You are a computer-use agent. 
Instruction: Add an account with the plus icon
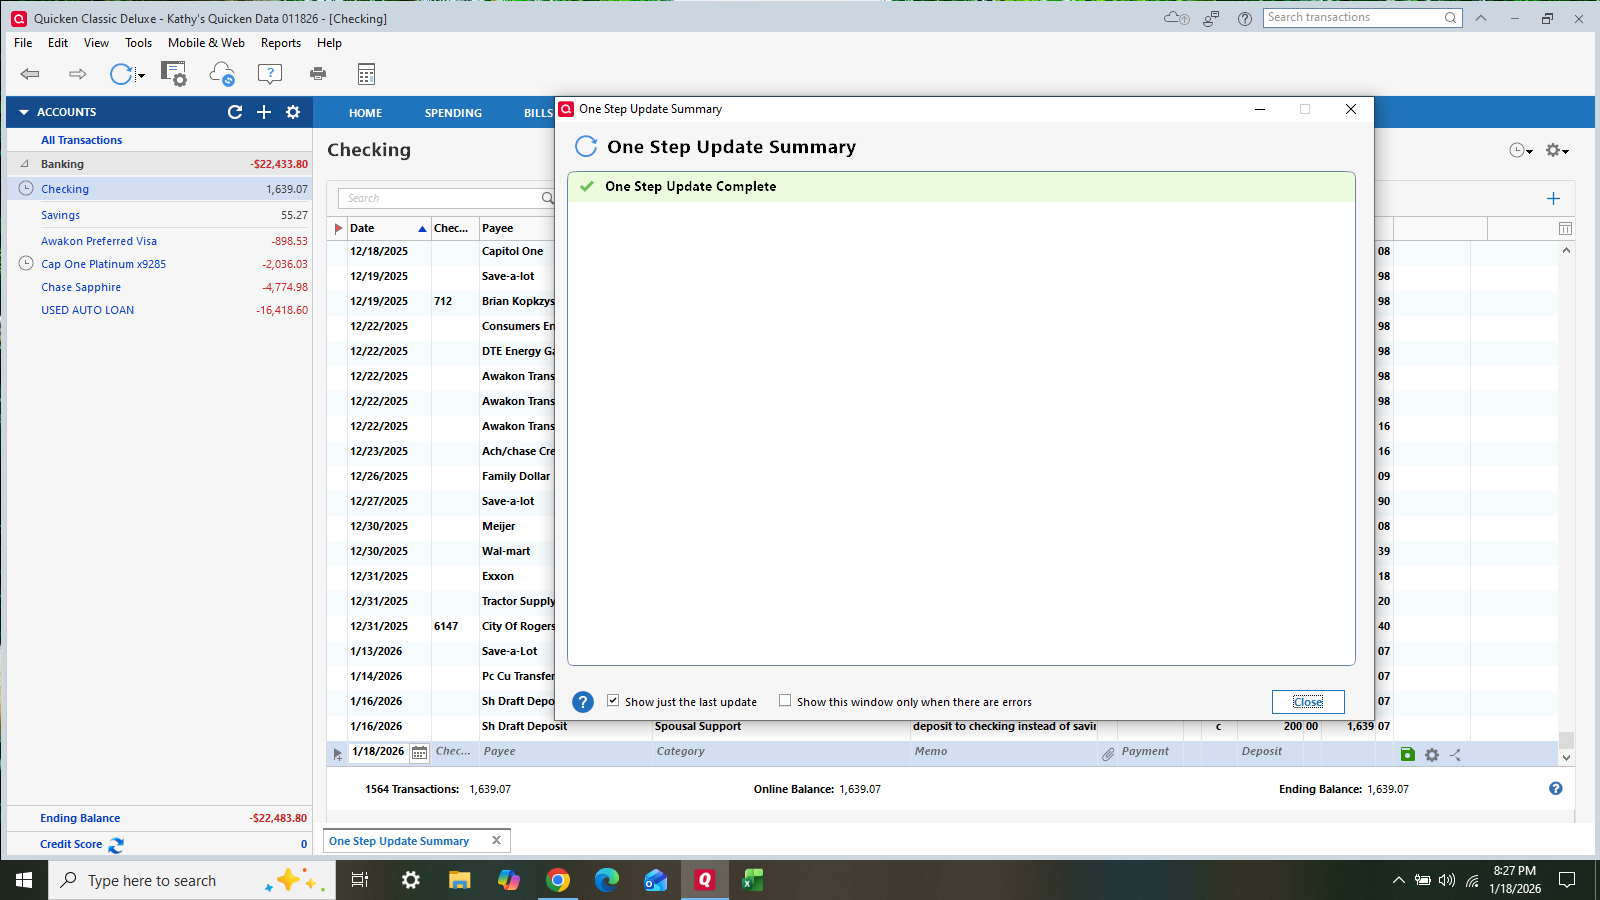pos(264,112)
